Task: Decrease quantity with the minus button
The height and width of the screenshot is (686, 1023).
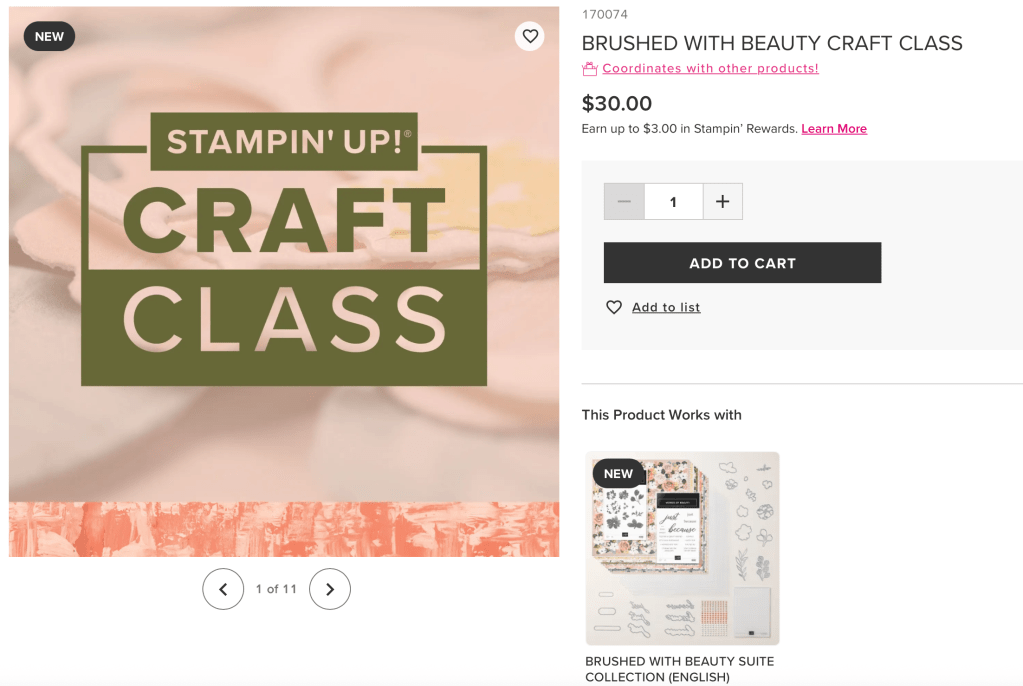Action: point(624,202)
